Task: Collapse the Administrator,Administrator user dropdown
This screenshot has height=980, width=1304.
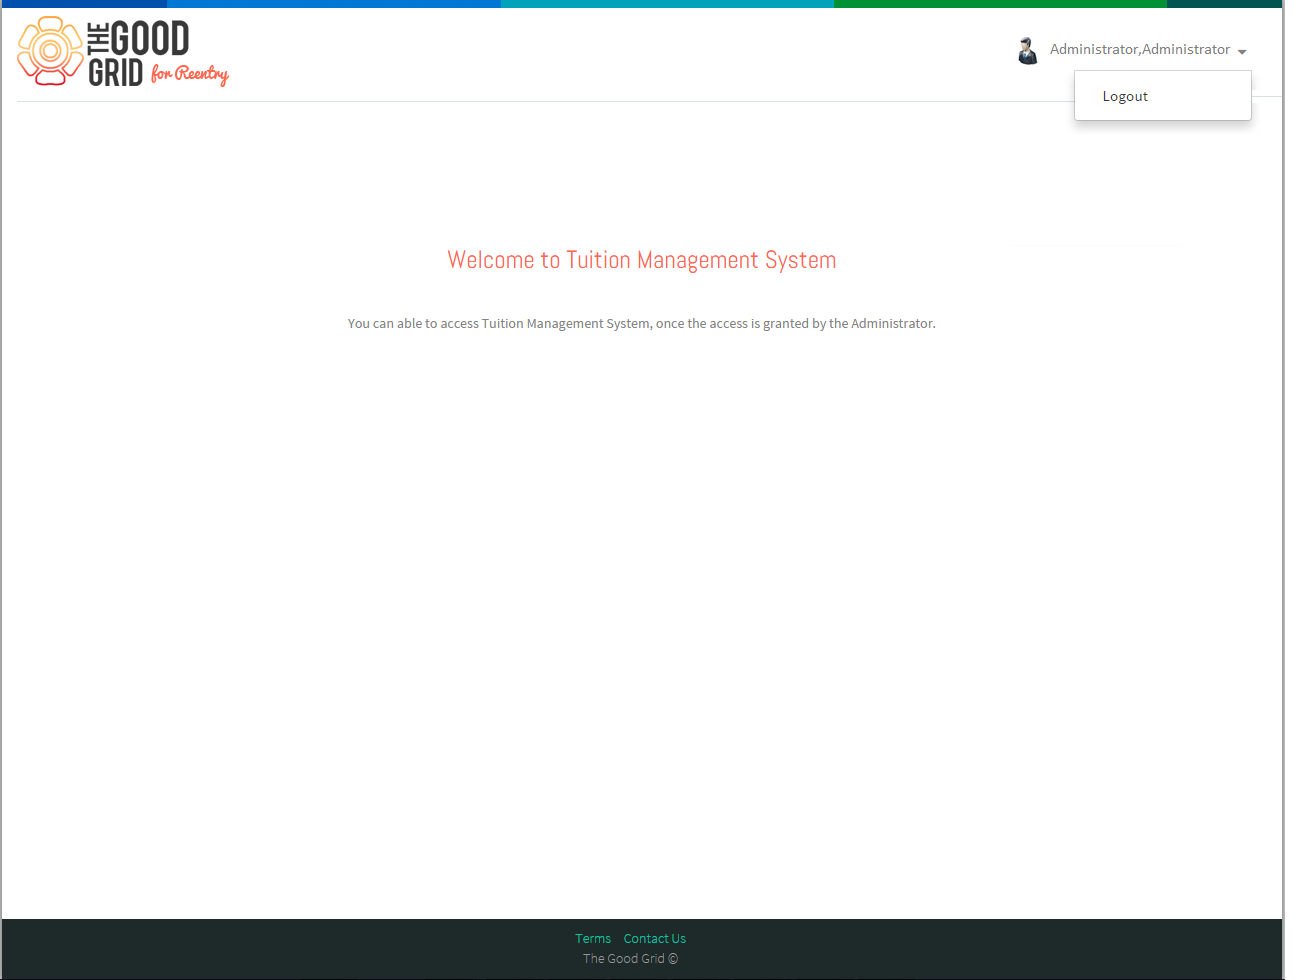Action: click(x=1147, y=49)
